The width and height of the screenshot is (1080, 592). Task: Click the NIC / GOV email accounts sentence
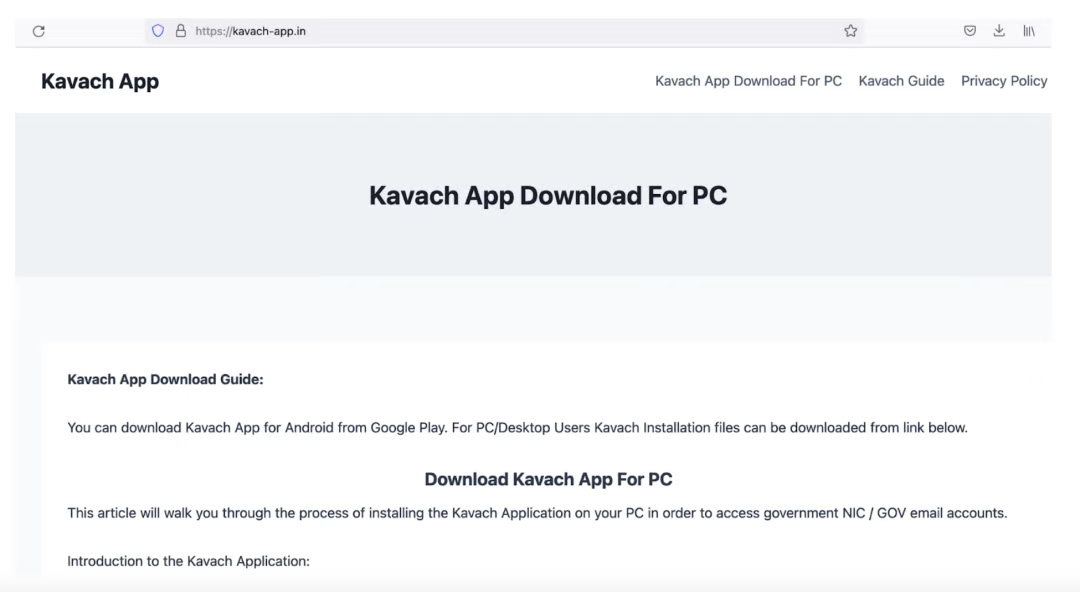click(537, 513)
